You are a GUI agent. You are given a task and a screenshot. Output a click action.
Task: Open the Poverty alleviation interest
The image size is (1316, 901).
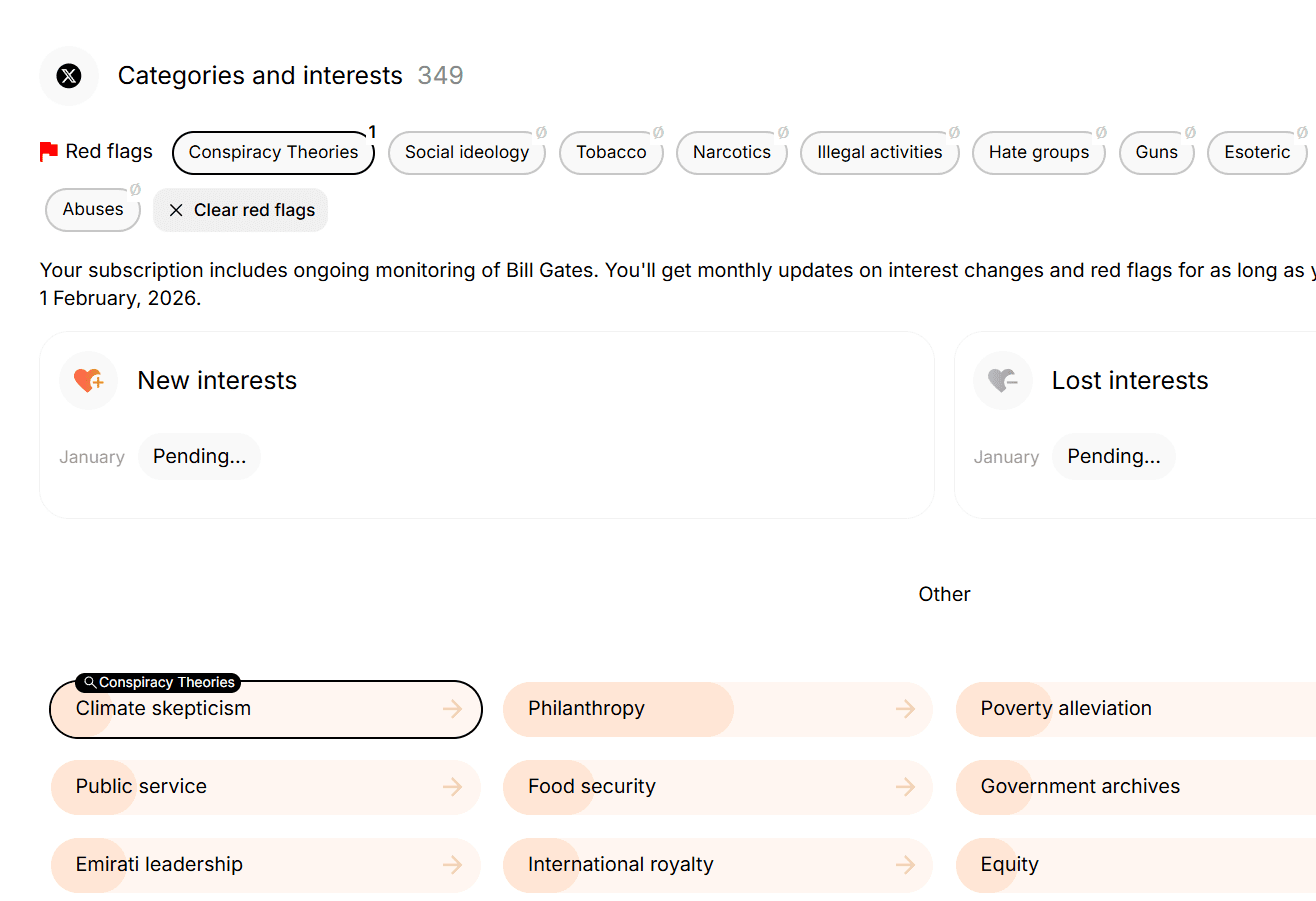(1066, 709)
